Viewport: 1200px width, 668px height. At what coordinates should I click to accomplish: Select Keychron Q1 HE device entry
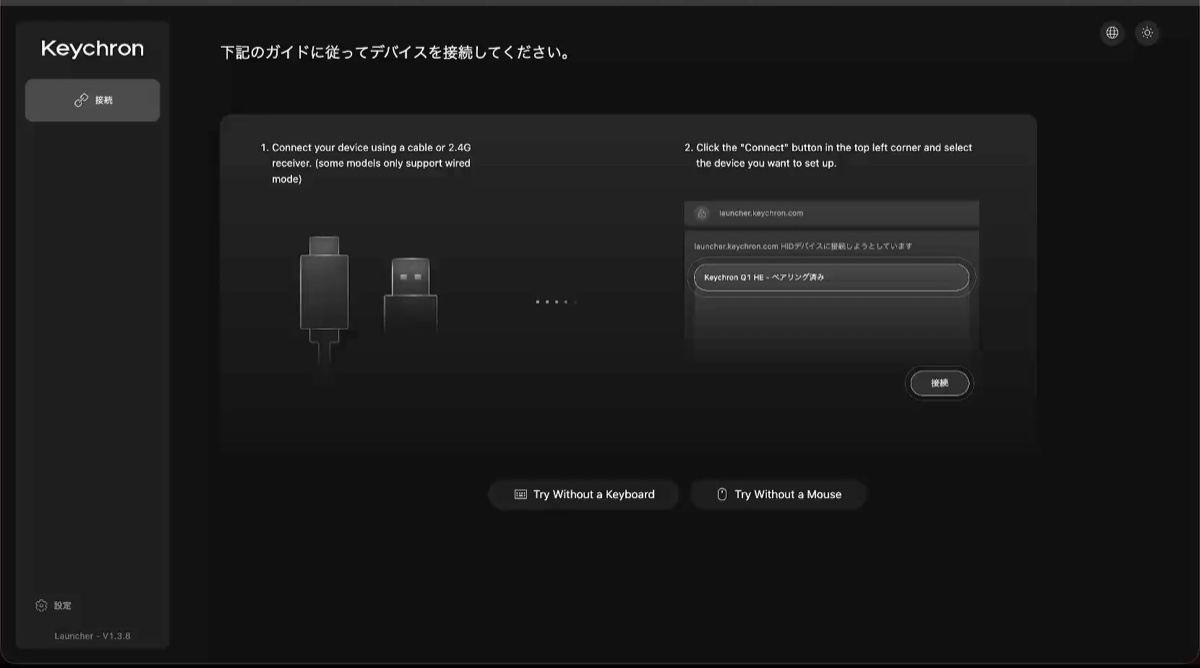[x=831, y=277]
